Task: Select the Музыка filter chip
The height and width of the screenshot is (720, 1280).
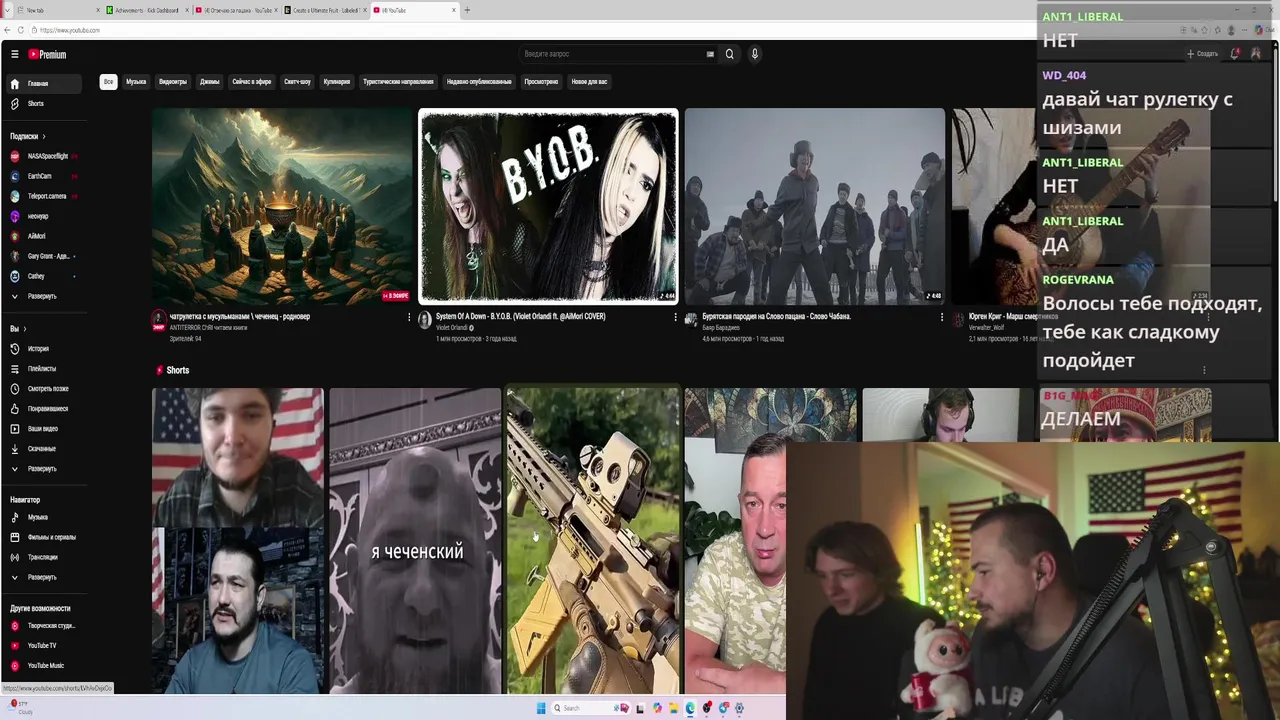Action: pyautogui.click(x=136, y=82)
